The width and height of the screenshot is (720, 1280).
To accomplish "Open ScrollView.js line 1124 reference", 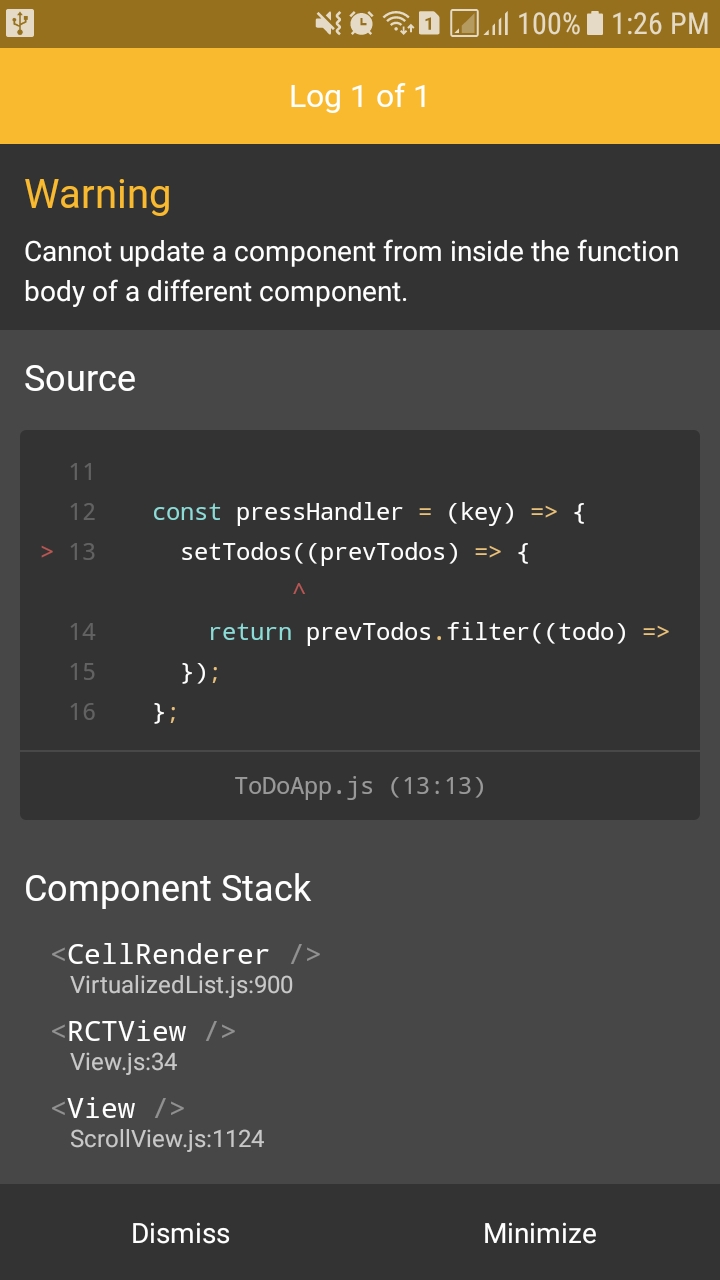I will point(166,1138).
